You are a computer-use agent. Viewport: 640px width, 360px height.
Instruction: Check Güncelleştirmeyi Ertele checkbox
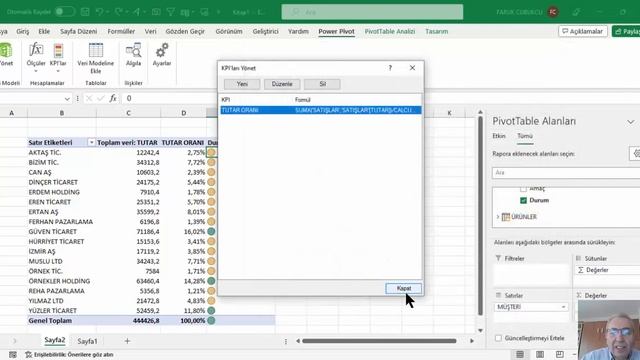(498, 338)
